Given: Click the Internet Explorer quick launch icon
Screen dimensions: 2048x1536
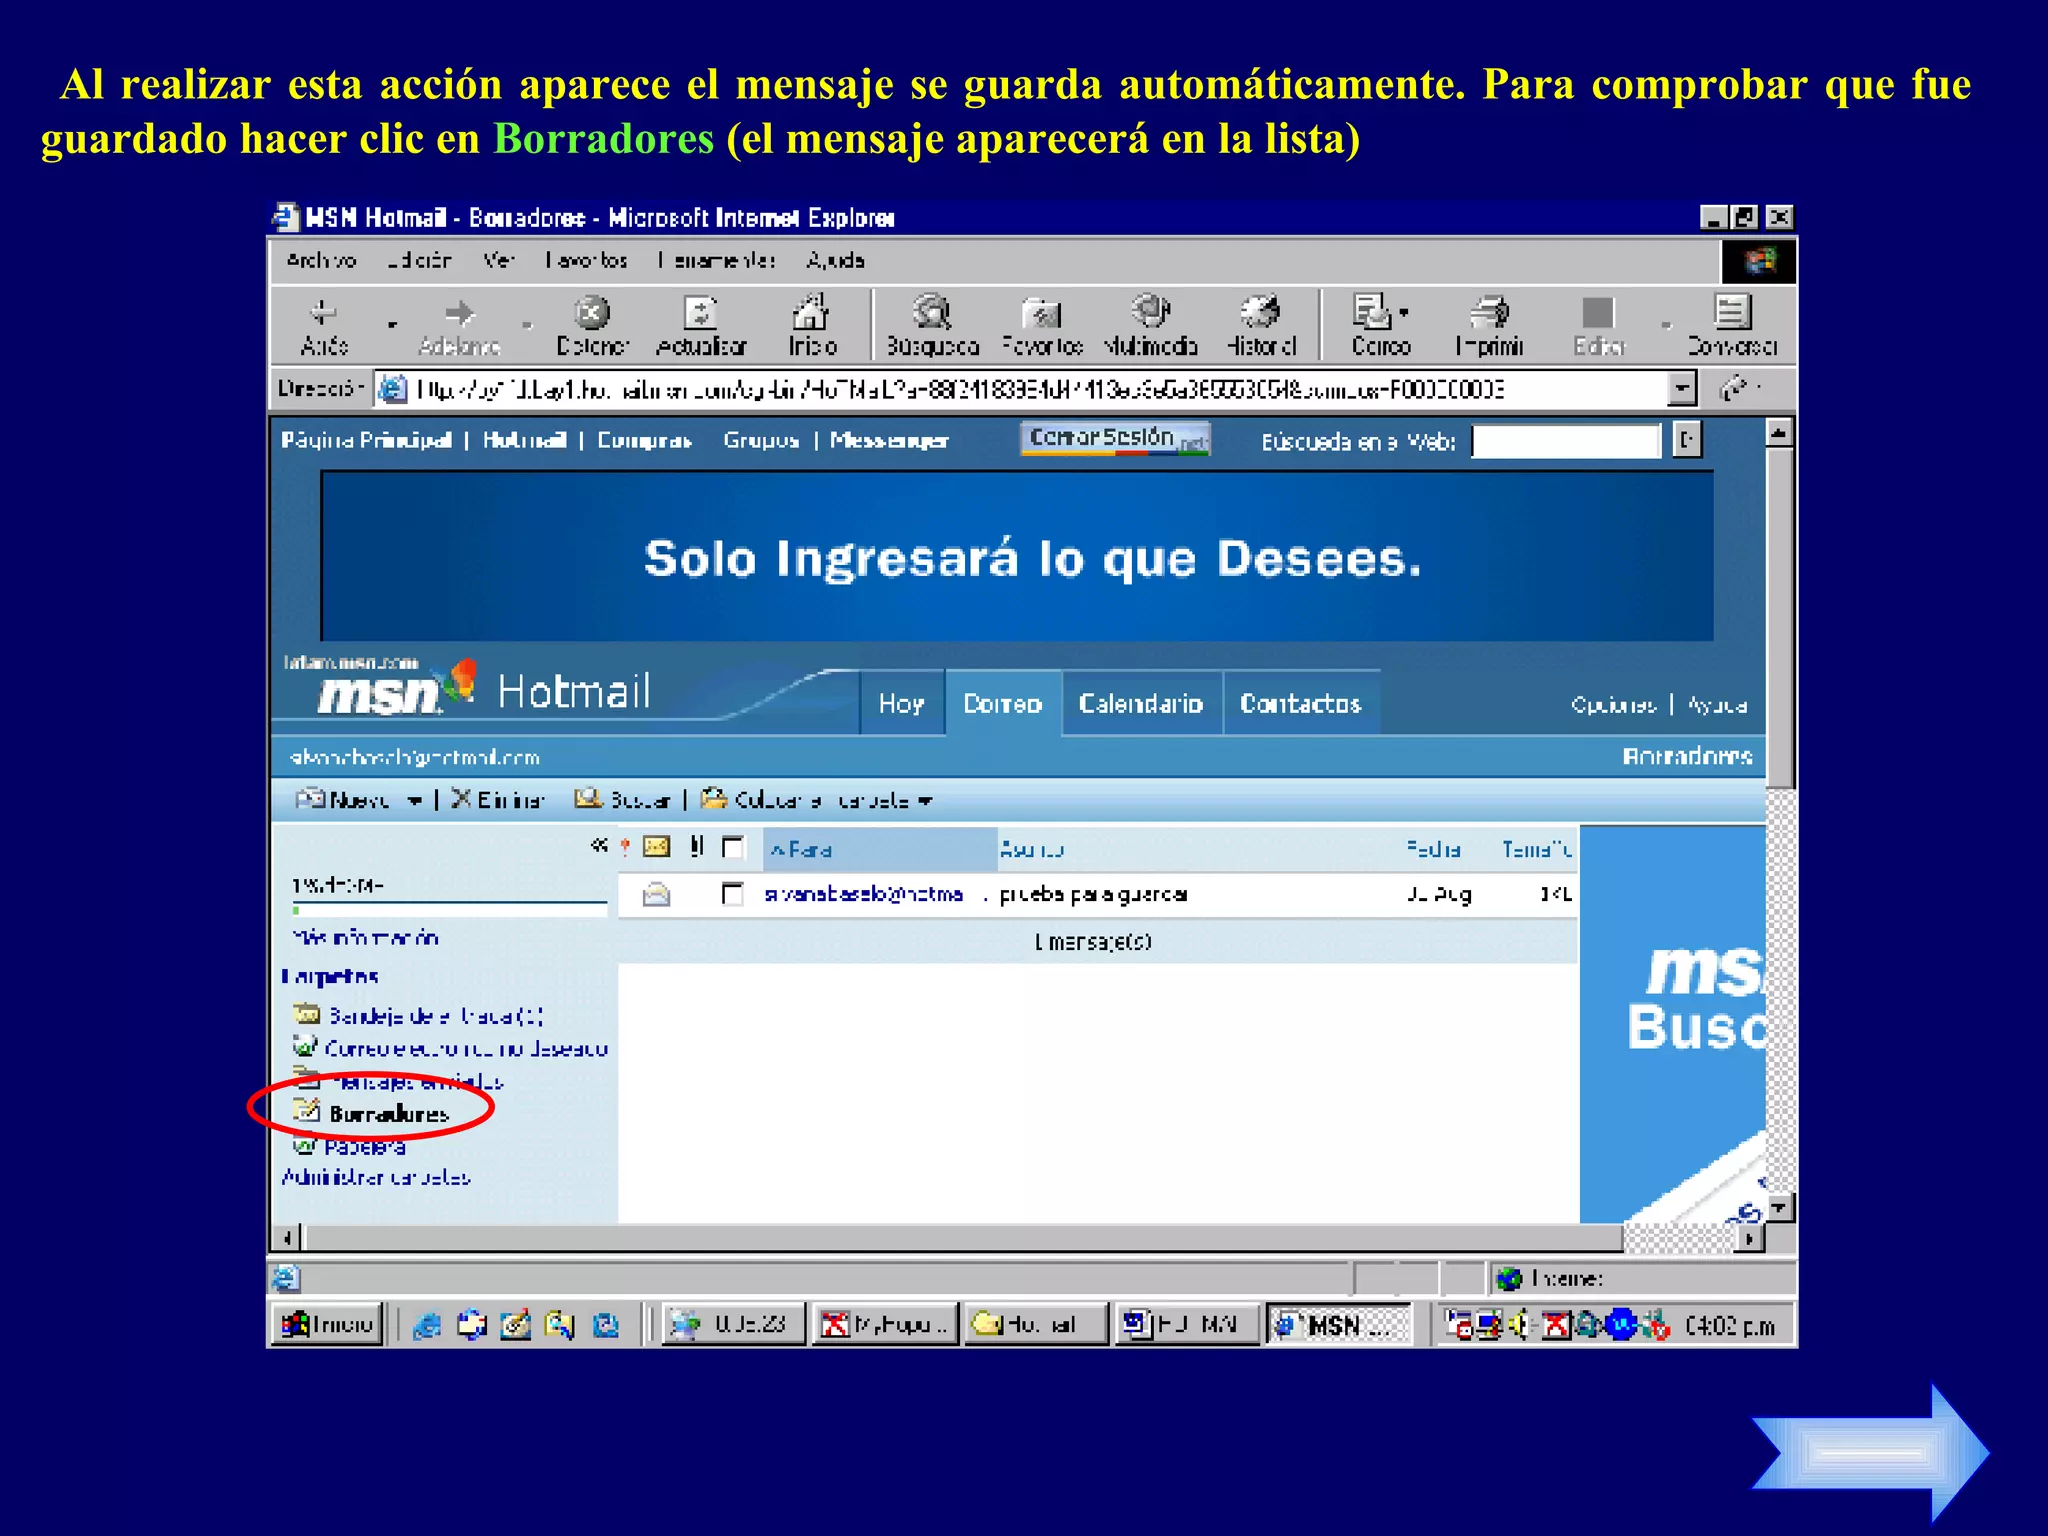Looking at the screenshot, I should point(427,1325).
